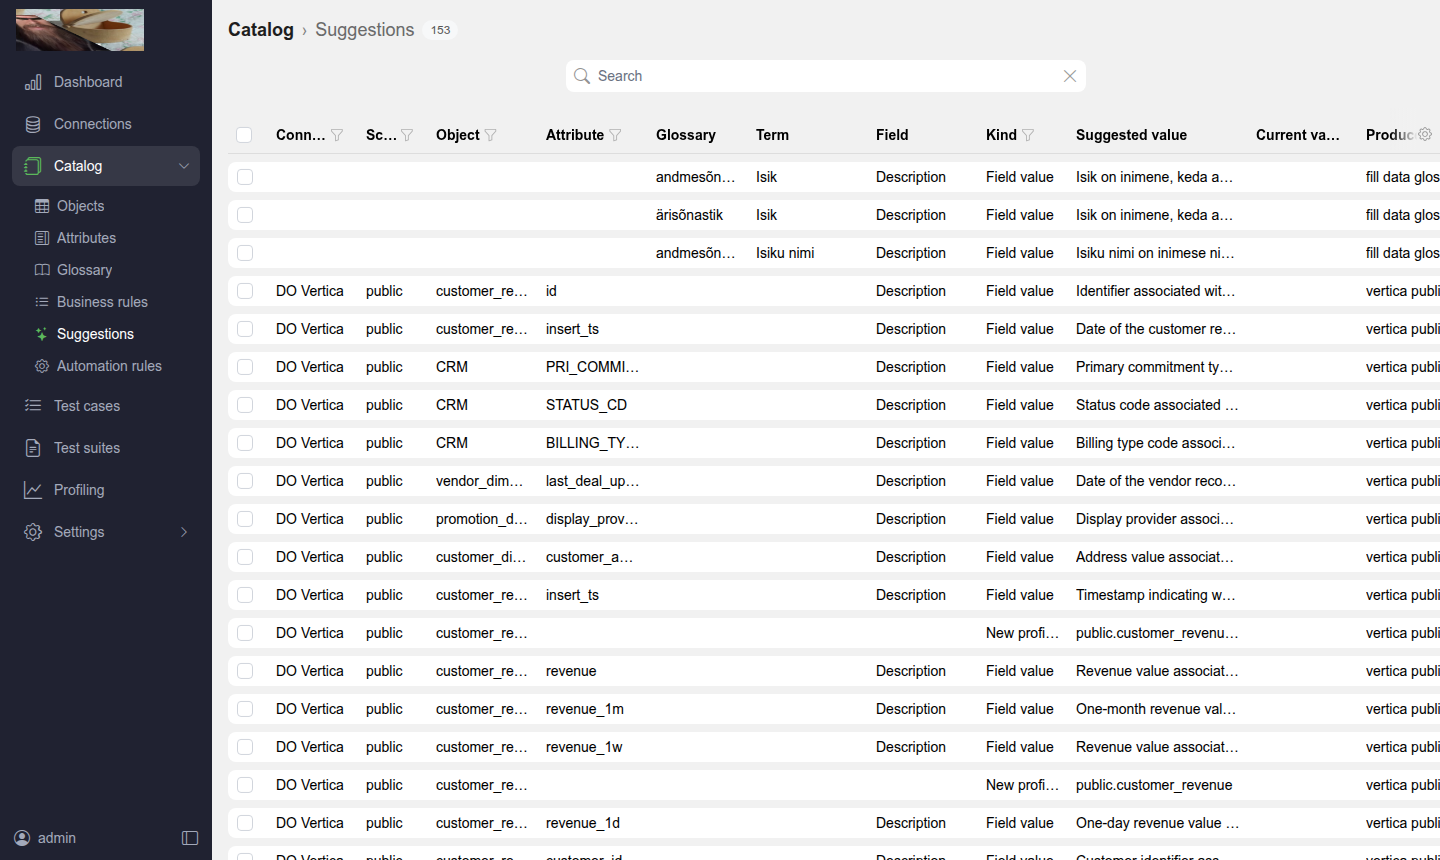The height and width of the screenshot is (860, 1440).
Task: Click the Suggestions sparkle icon
Action: pyautogui.click(x=42, y=334)
